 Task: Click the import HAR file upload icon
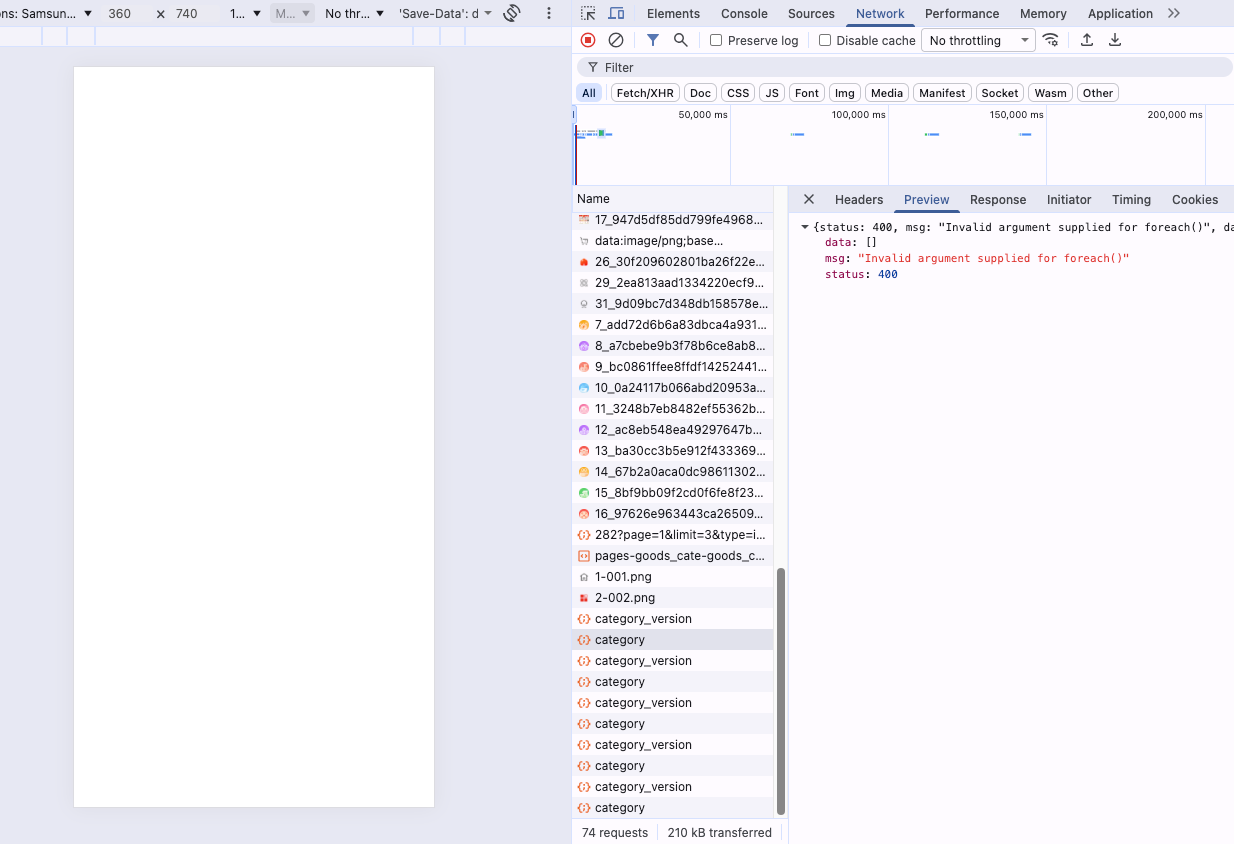tap(1087, 40)
